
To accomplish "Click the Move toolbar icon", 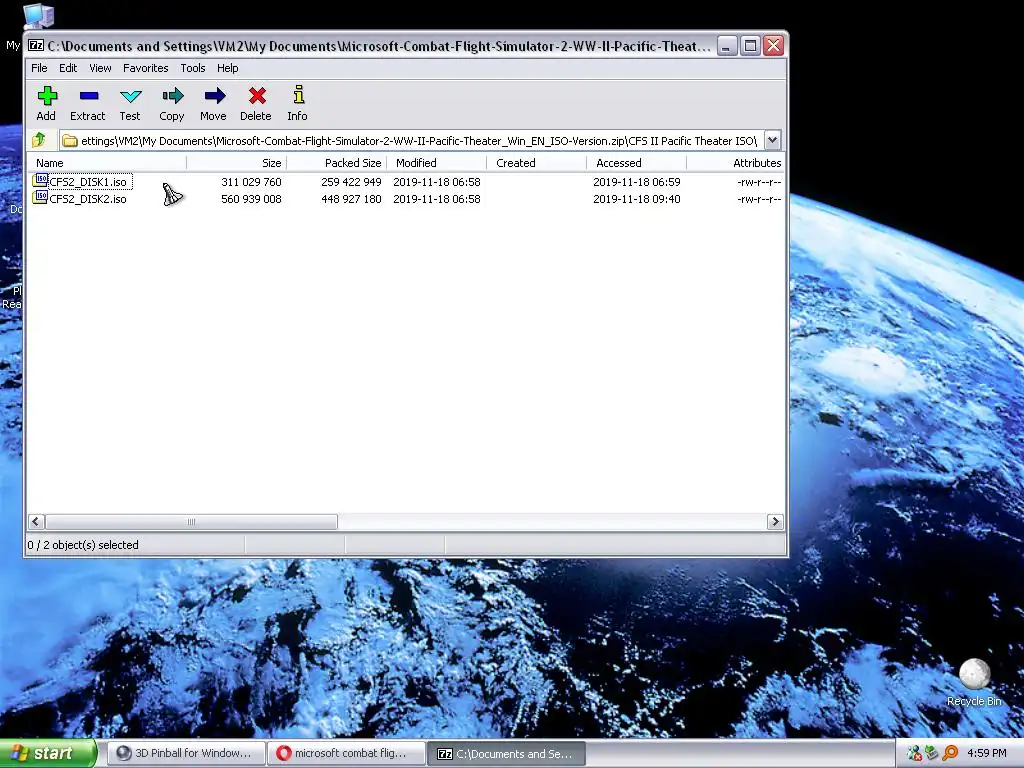I will click(x=214, y=97).
